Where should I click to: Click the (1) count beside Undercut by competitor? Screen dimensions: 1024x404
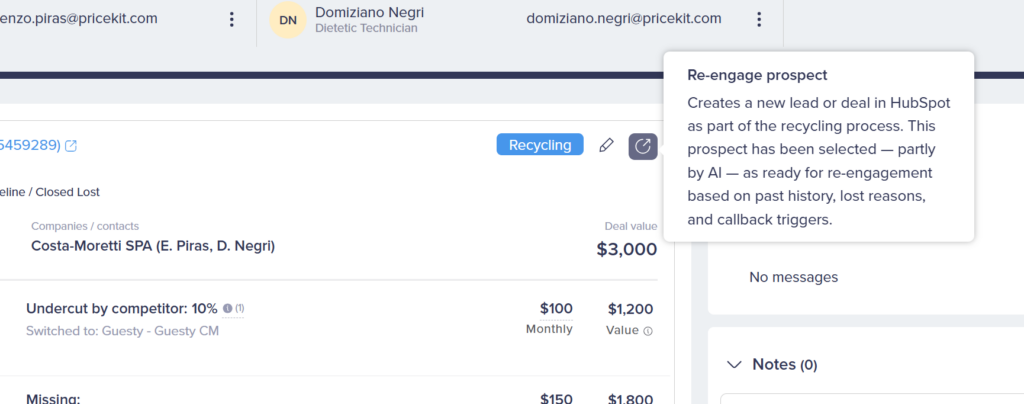point(240,309)
